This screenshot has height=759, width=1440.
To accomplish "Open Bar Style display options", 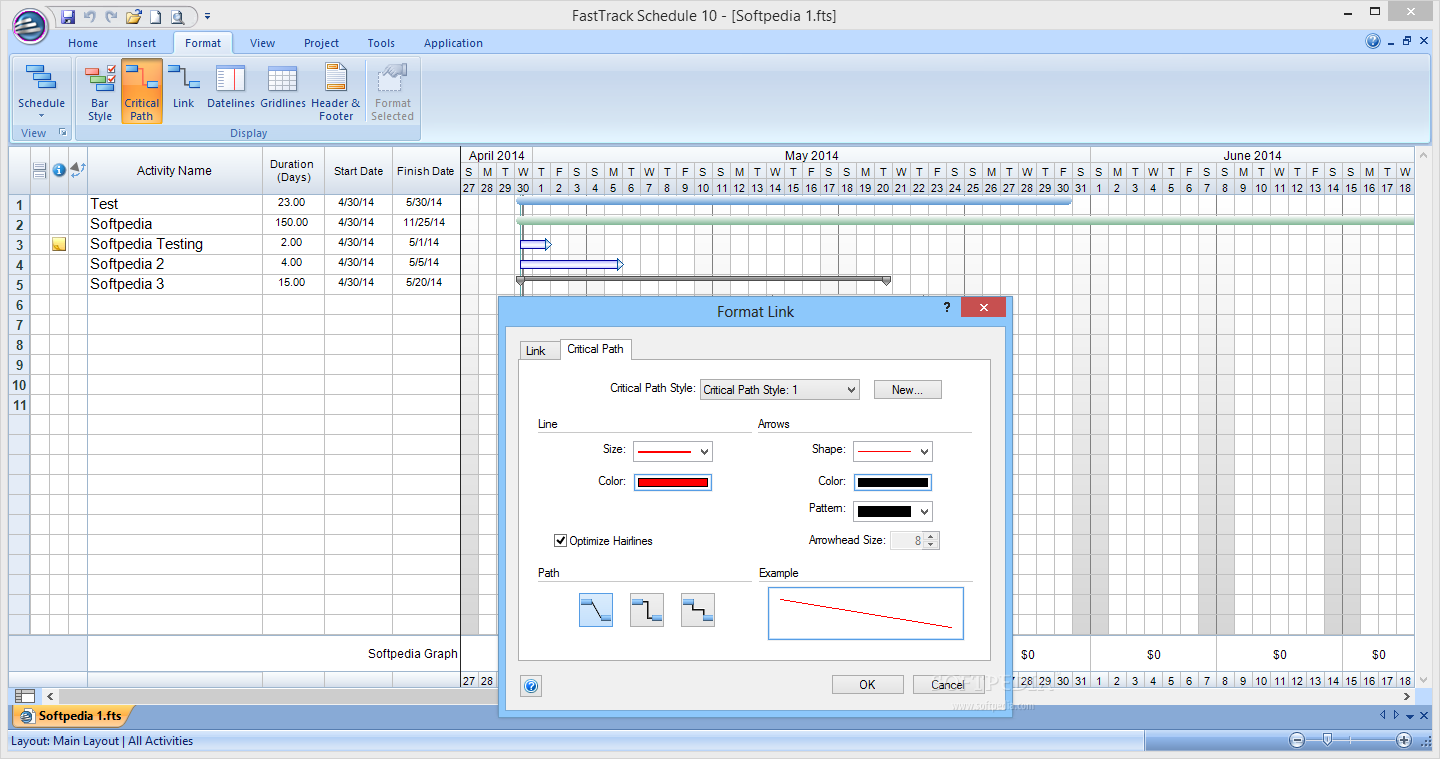I will tap(100, 92).
